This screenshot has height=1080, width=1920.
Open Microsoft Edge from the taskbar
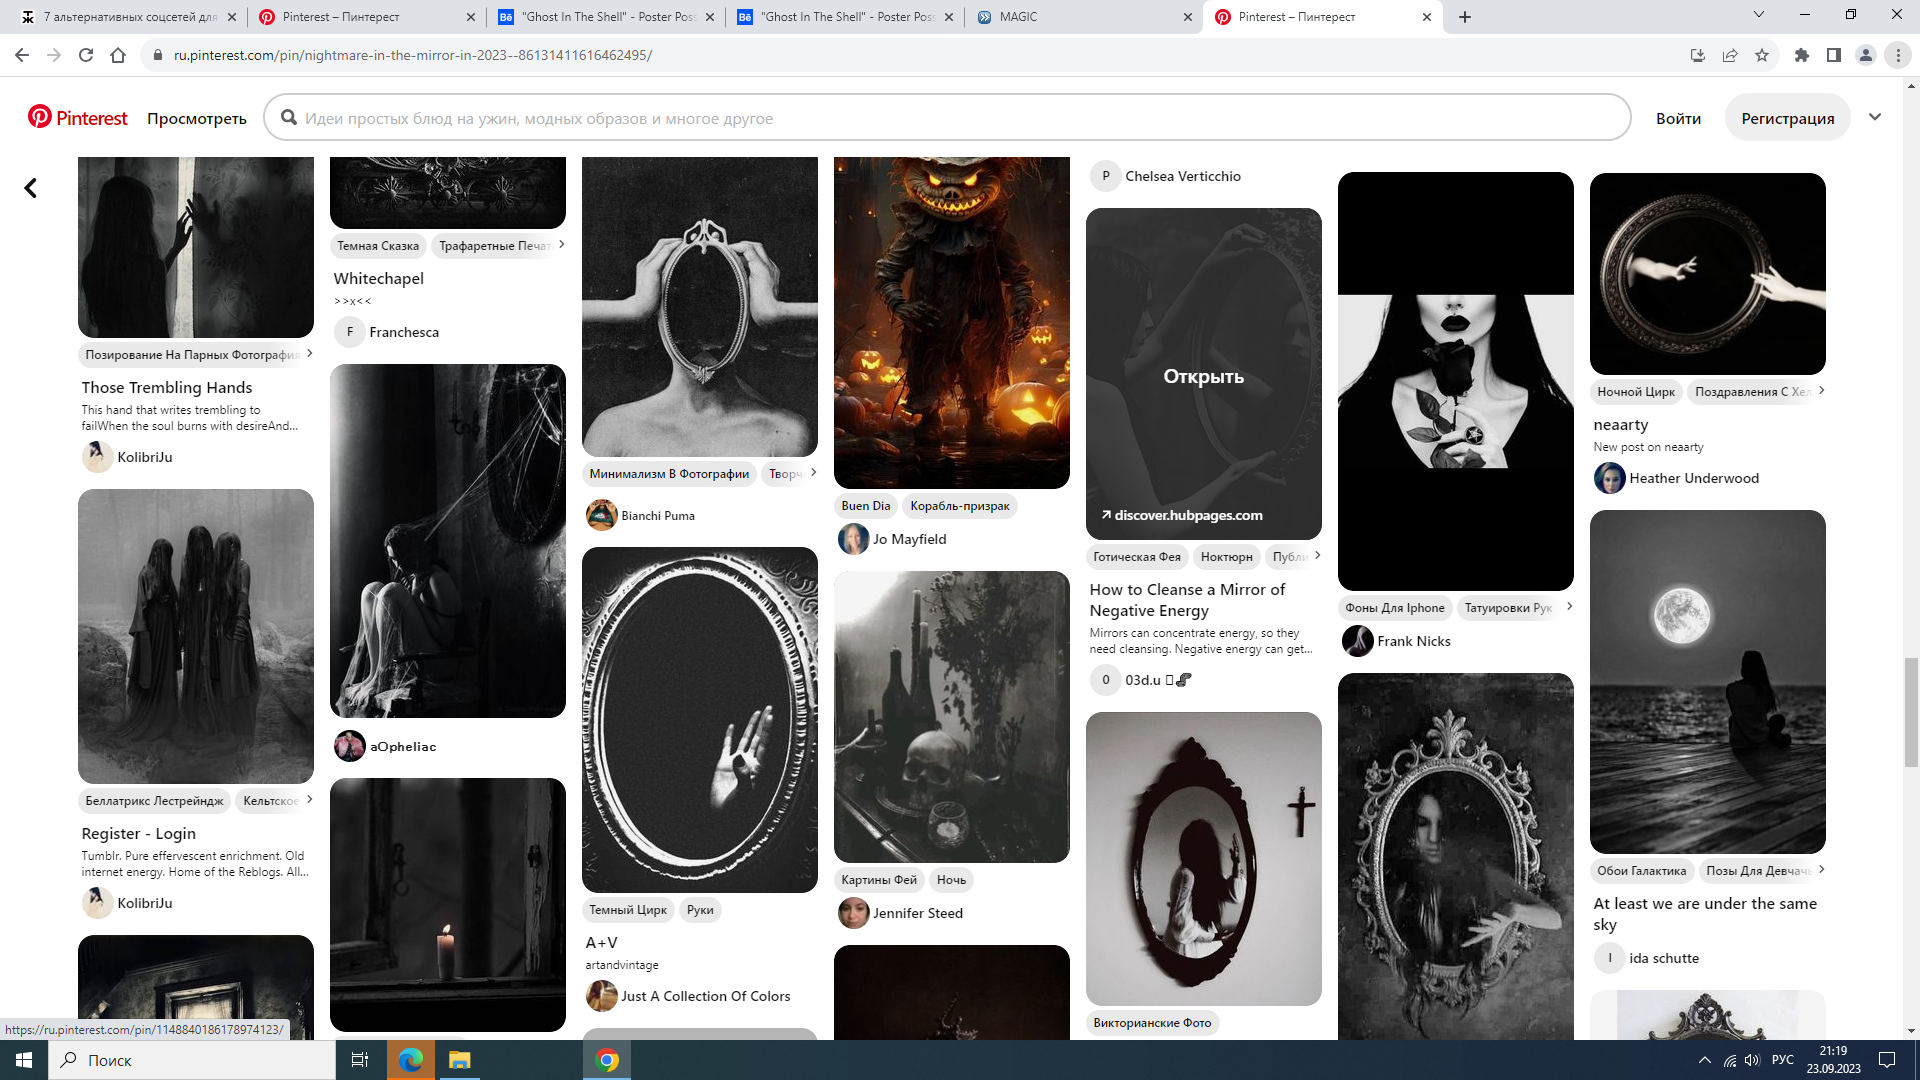411,1060
